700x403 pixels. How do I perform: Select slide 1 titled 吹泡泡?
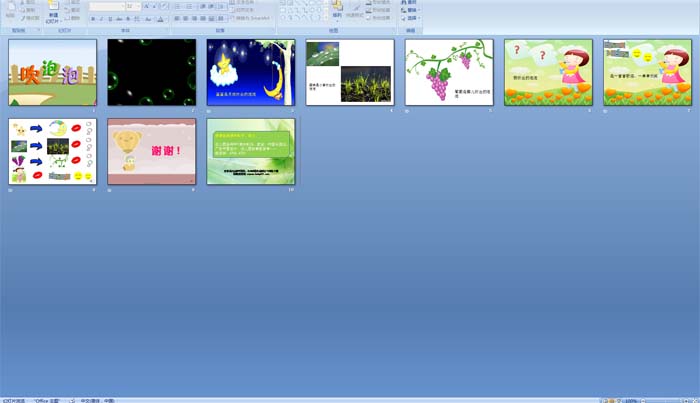[52, 72]
